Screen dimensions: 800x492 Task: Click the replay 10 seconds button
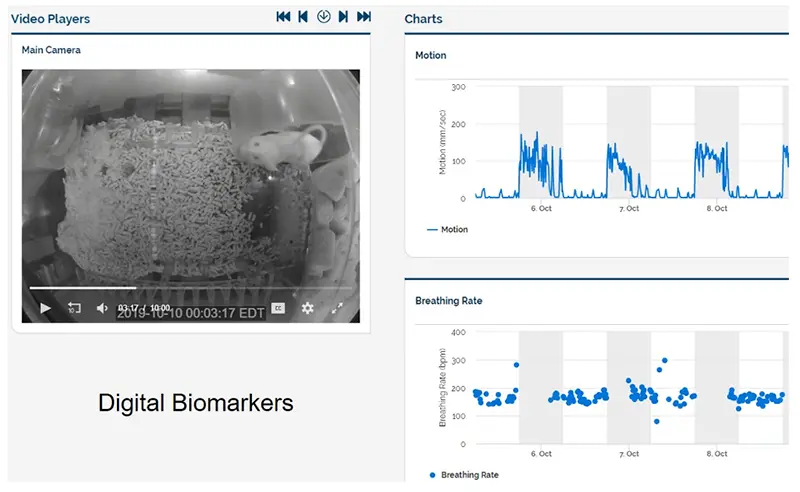[x=74, y=308]
